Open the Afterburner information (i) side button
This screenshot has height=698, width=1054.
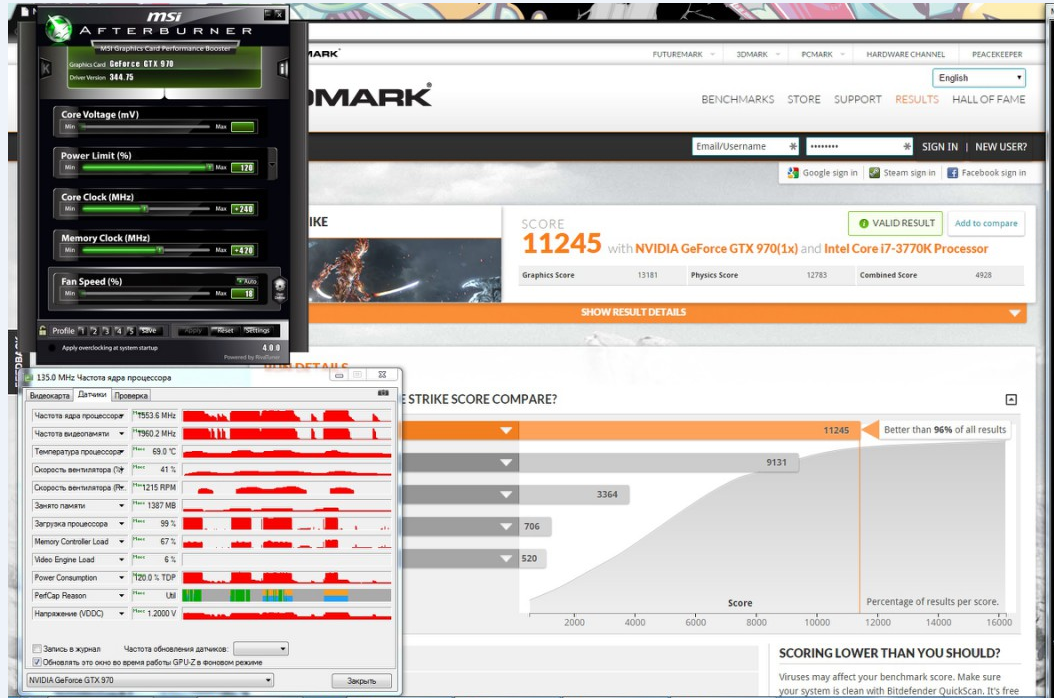pyautogui.click(x=283, y=68)
